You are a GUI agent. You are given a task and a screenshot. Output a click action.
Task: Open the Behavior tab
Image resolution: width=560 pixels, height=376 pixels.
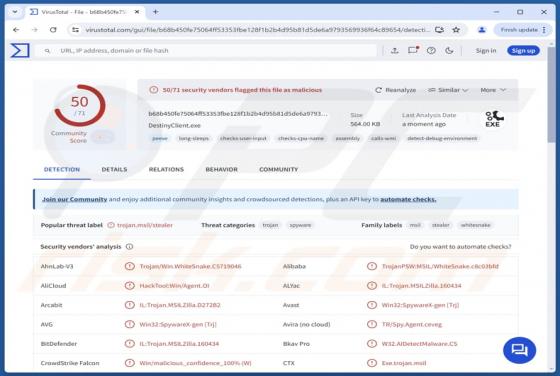pos(221,169)
